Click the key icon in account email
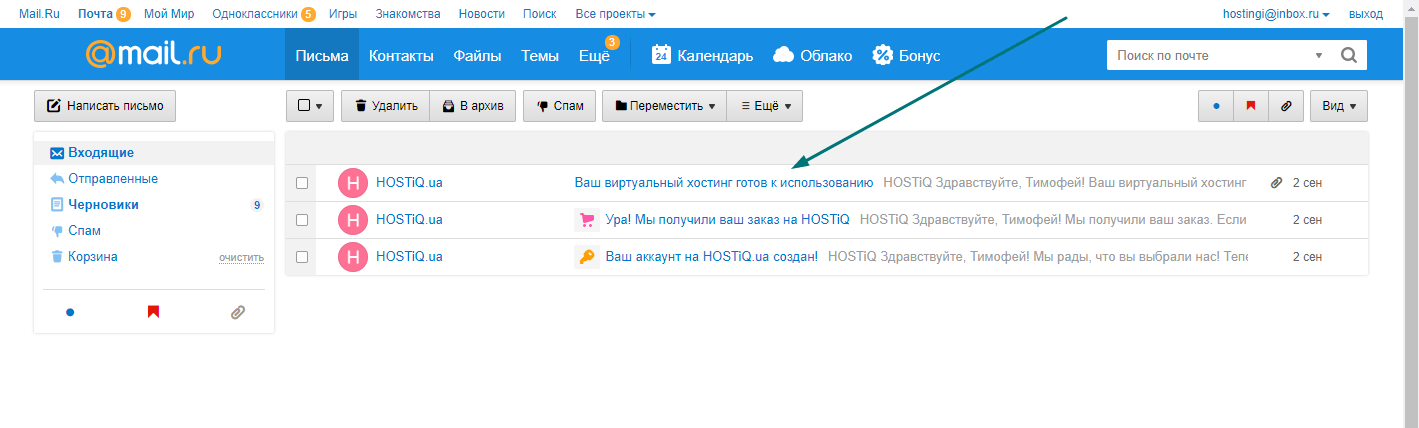 coord(587,257)
